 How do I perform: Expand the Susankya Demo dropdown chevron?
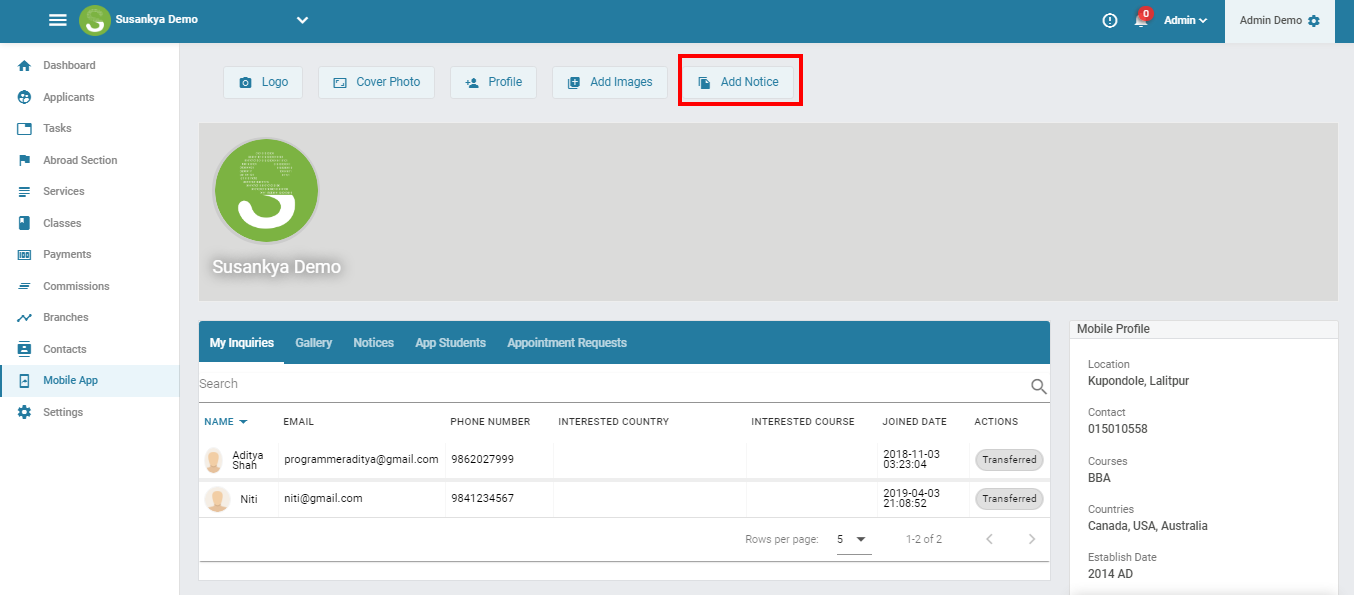pos(302,20)
